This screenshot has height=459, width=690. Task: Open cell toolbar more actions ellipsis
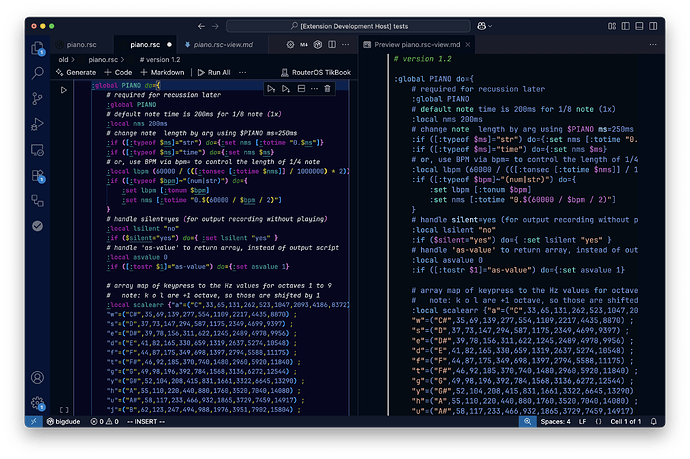(x=314, y=89)
